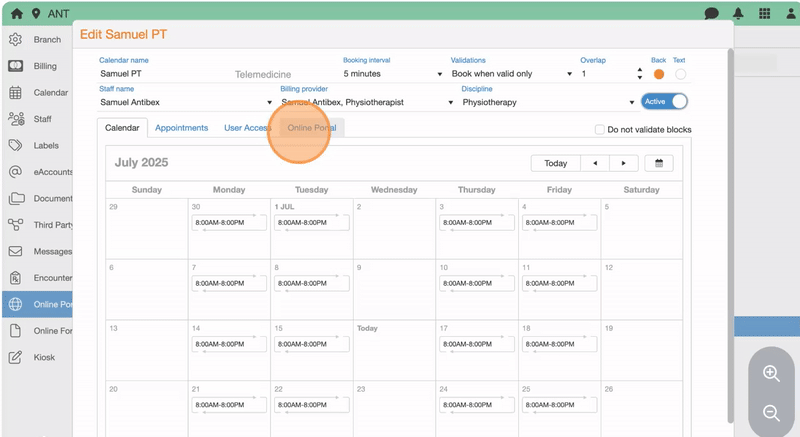Click the calendar picker icon button

pyautogui.click(x=659, y=163)
